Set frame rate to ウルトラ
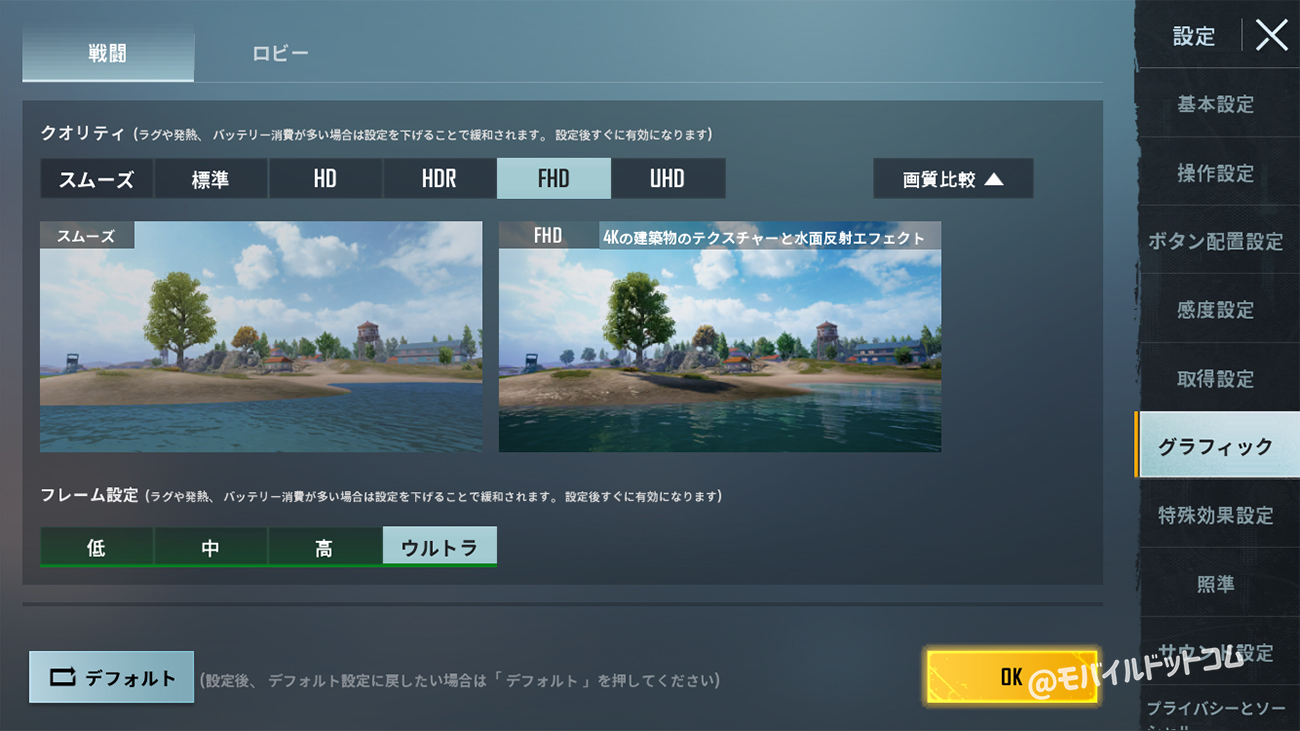 [x=439, y=547]
